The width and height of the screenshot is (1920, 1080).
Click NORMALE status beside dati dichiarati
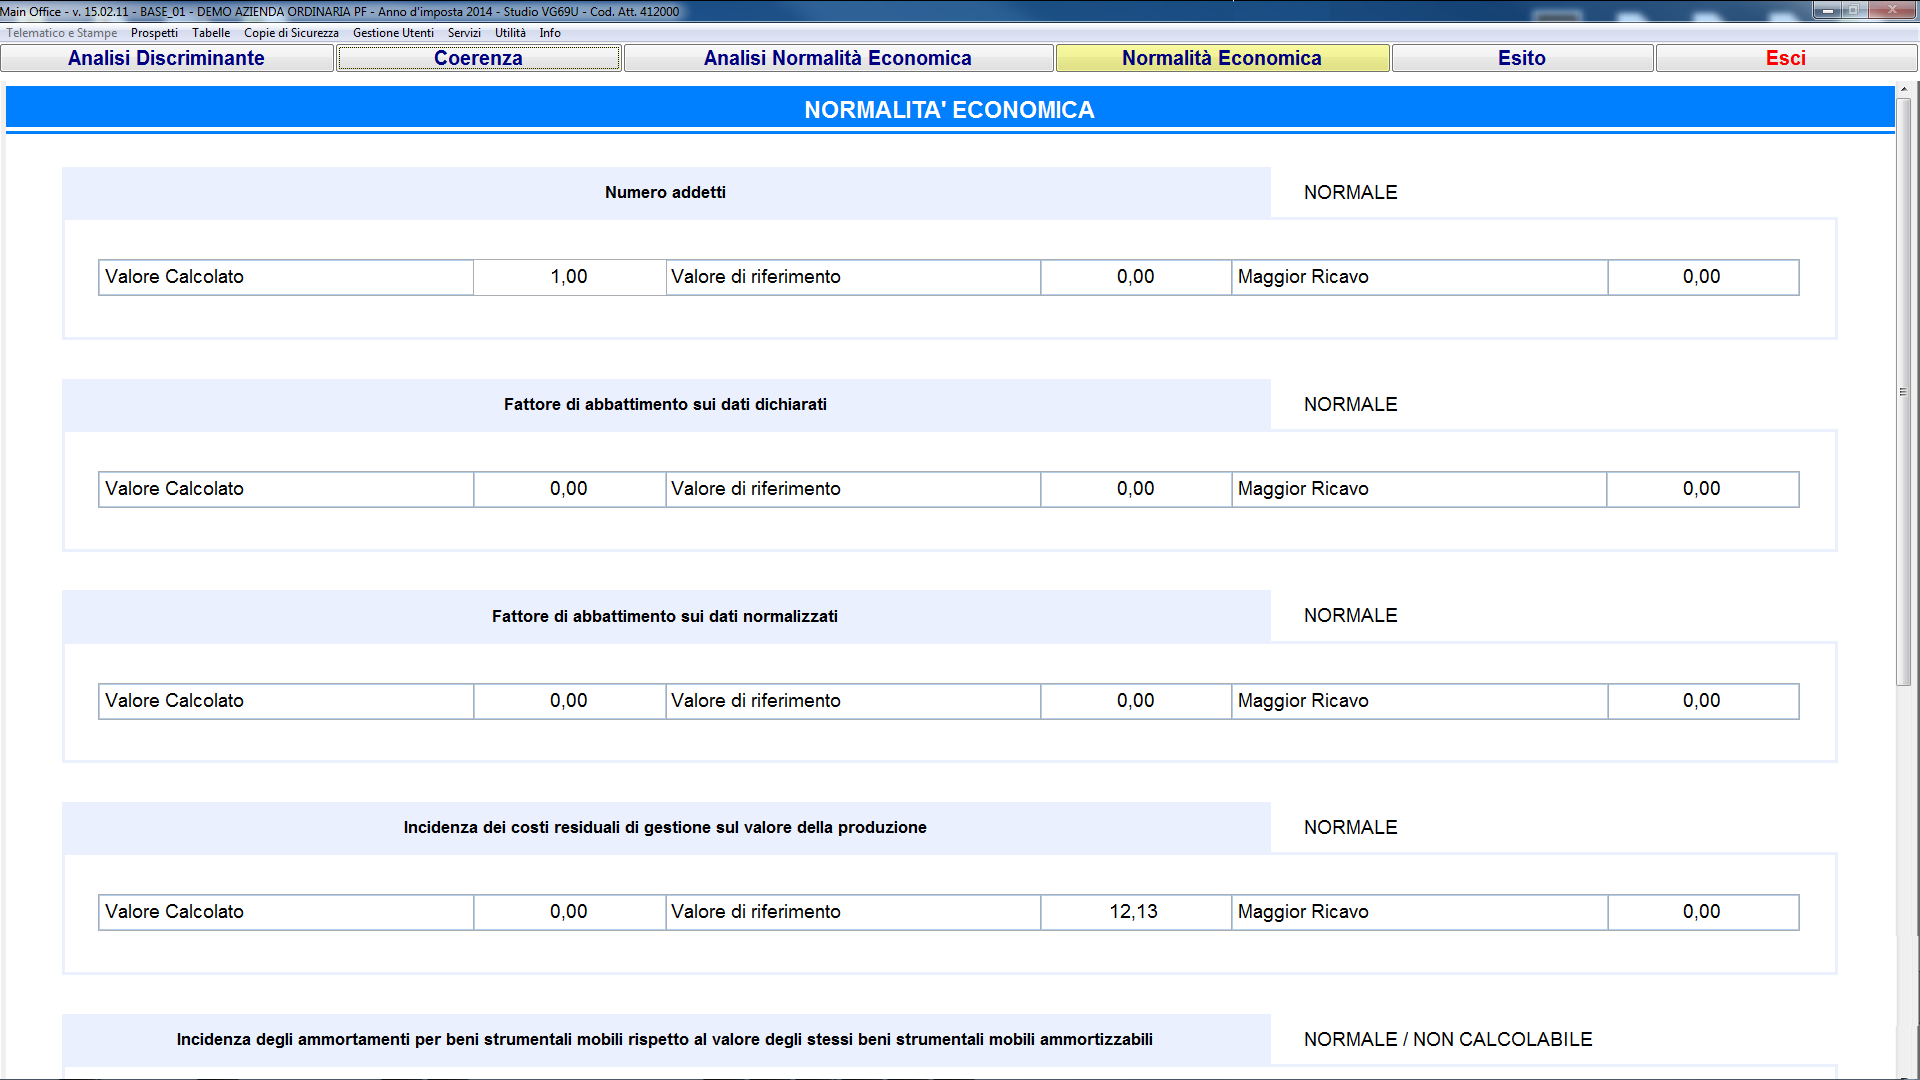pos(1351,404)
